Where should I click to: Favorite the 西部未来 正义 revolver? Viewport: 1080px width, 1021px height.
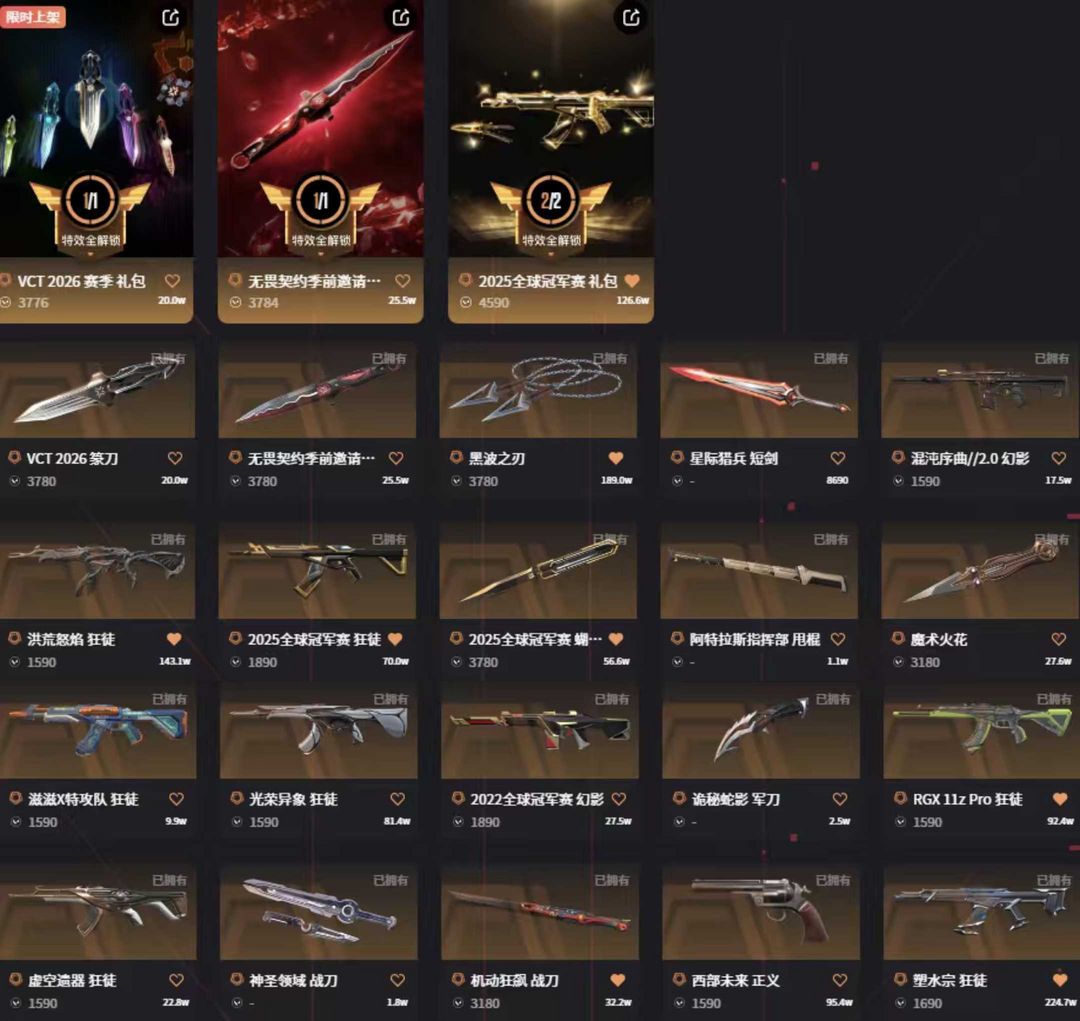tap(840, 980)
